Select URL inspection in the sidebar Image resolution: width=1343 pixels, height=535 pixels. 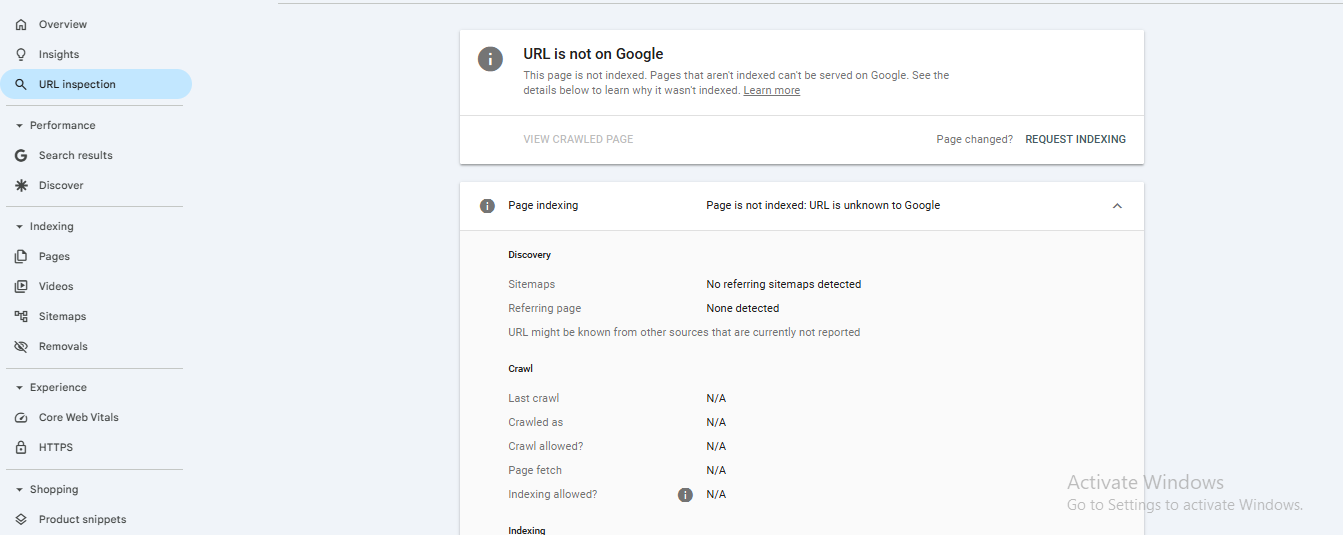[96, 84]
